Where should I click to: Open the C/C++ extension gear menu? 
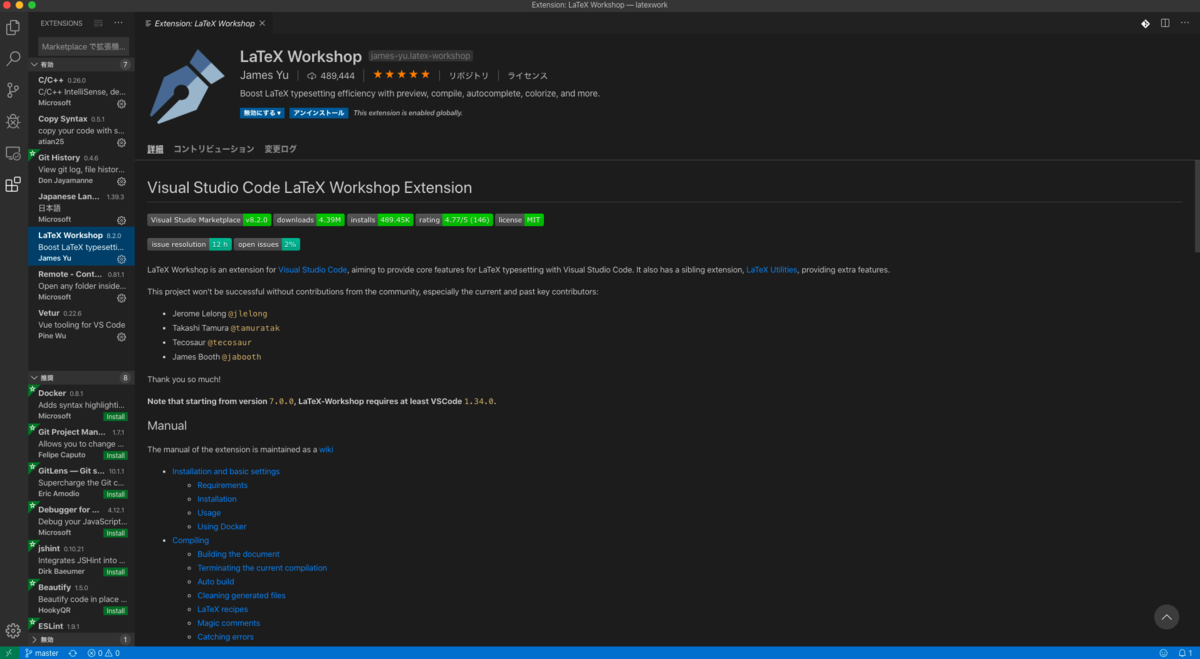point(122,104)
